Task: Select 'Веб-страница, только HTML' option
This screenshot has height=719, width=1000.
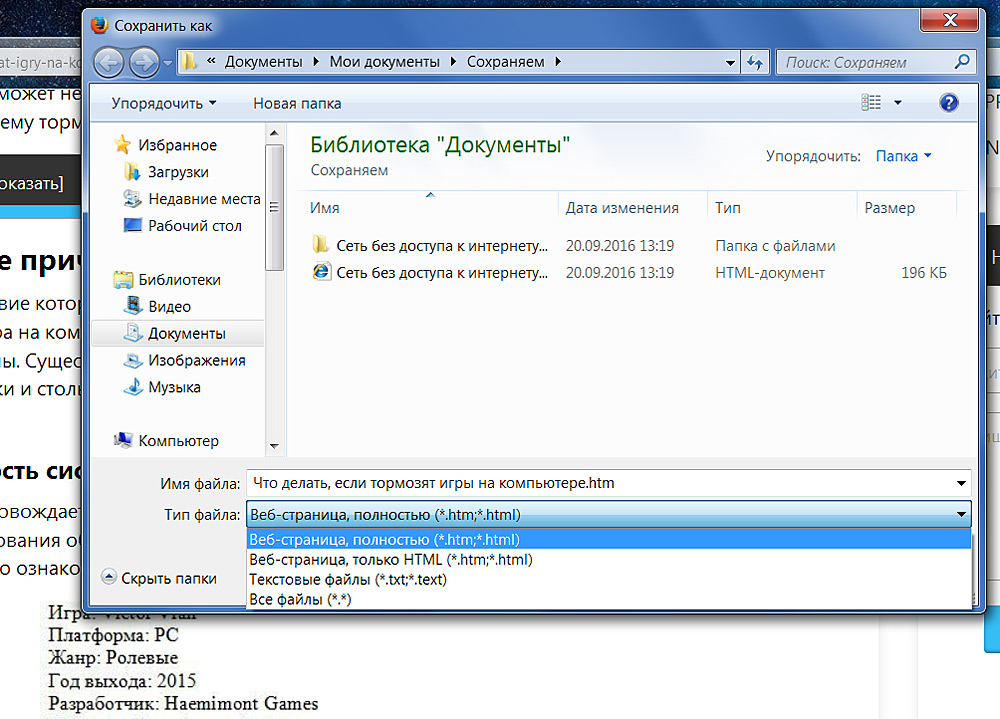Action: click(391, 560)
